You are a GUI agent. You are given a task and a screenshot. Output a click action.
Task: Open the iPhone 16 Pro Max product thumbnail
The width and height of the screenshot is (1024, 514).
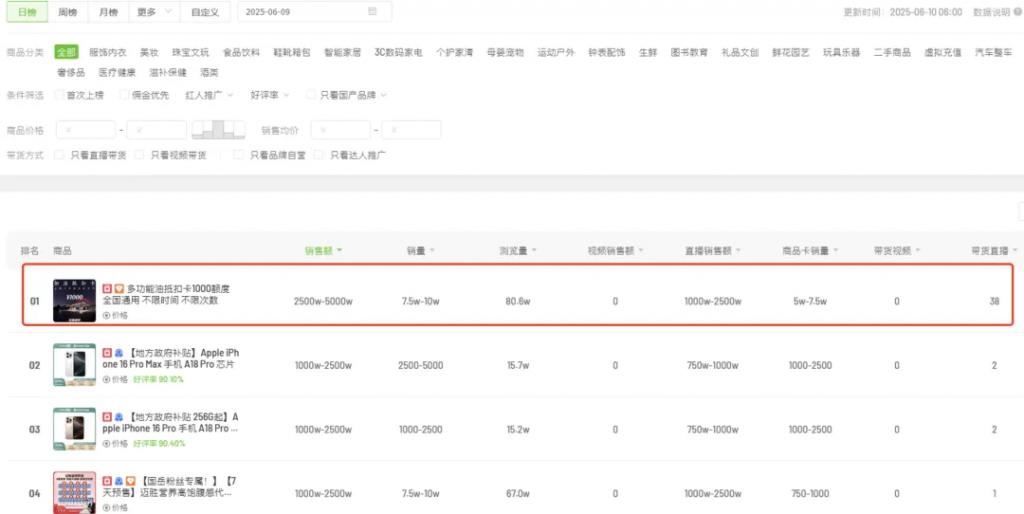pyautogui.click(x=74, y=365)
